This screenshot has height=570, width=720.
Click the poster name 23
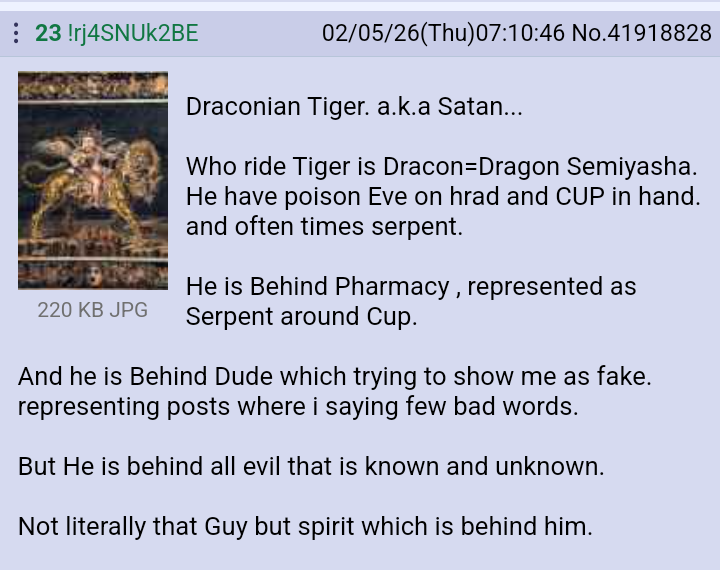48,33
